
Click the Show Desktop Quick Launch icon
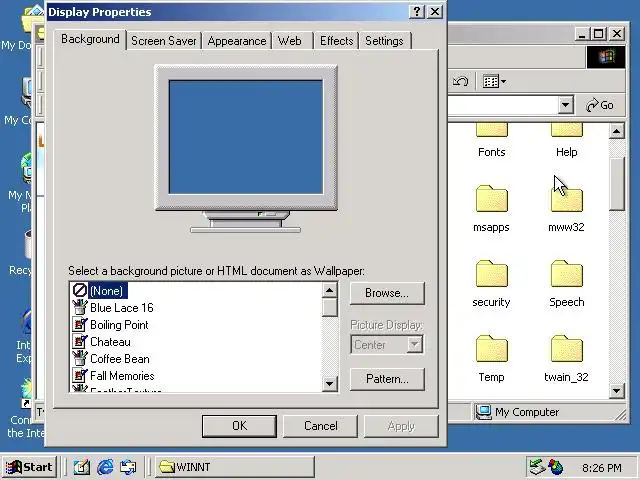click(82, 467)
